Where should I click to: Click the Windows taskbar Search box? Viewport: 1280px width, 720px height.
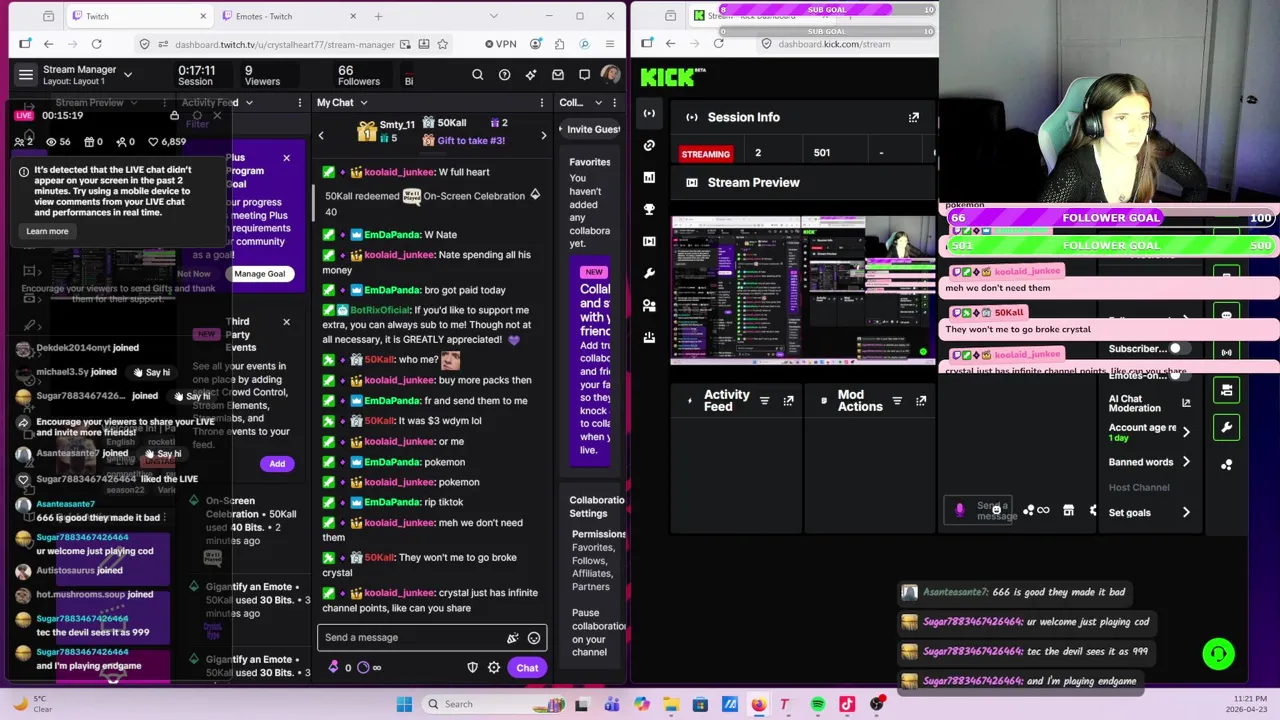pos(492,704)
